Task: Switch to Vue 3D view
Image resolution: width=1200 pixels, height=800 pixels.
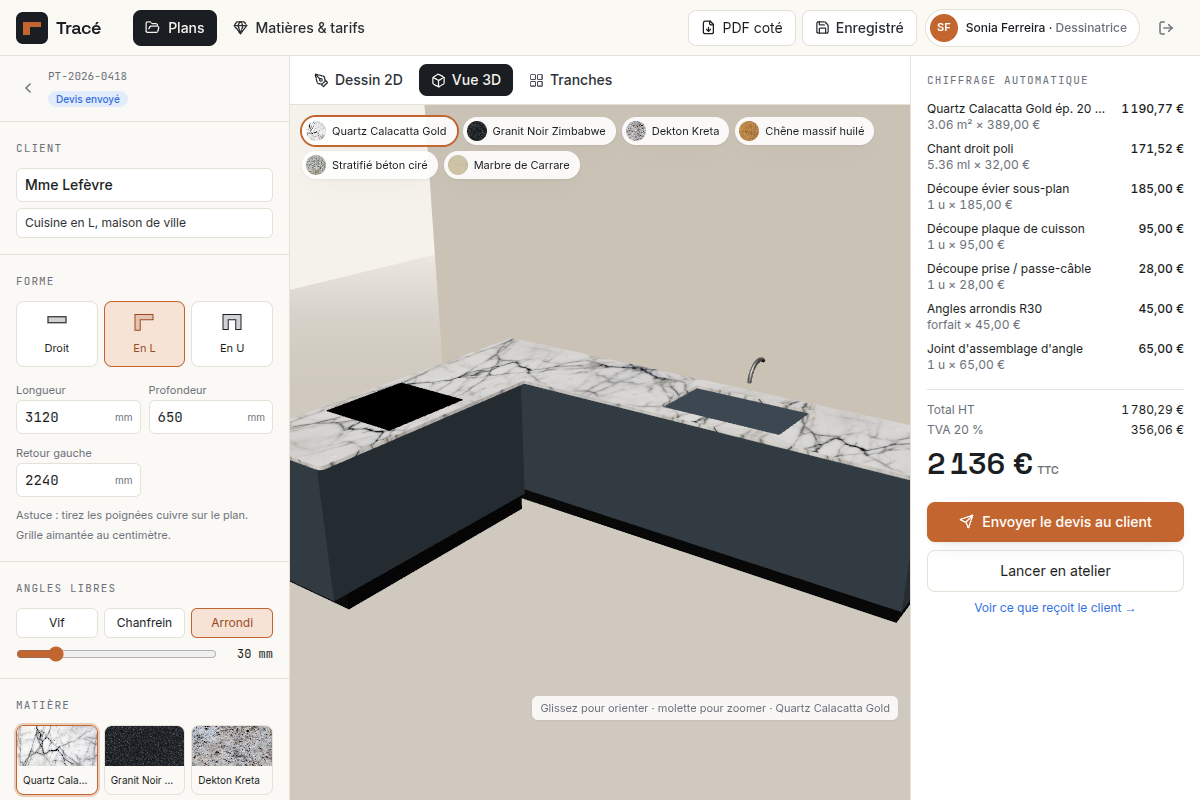Action: tap(466, 80)
